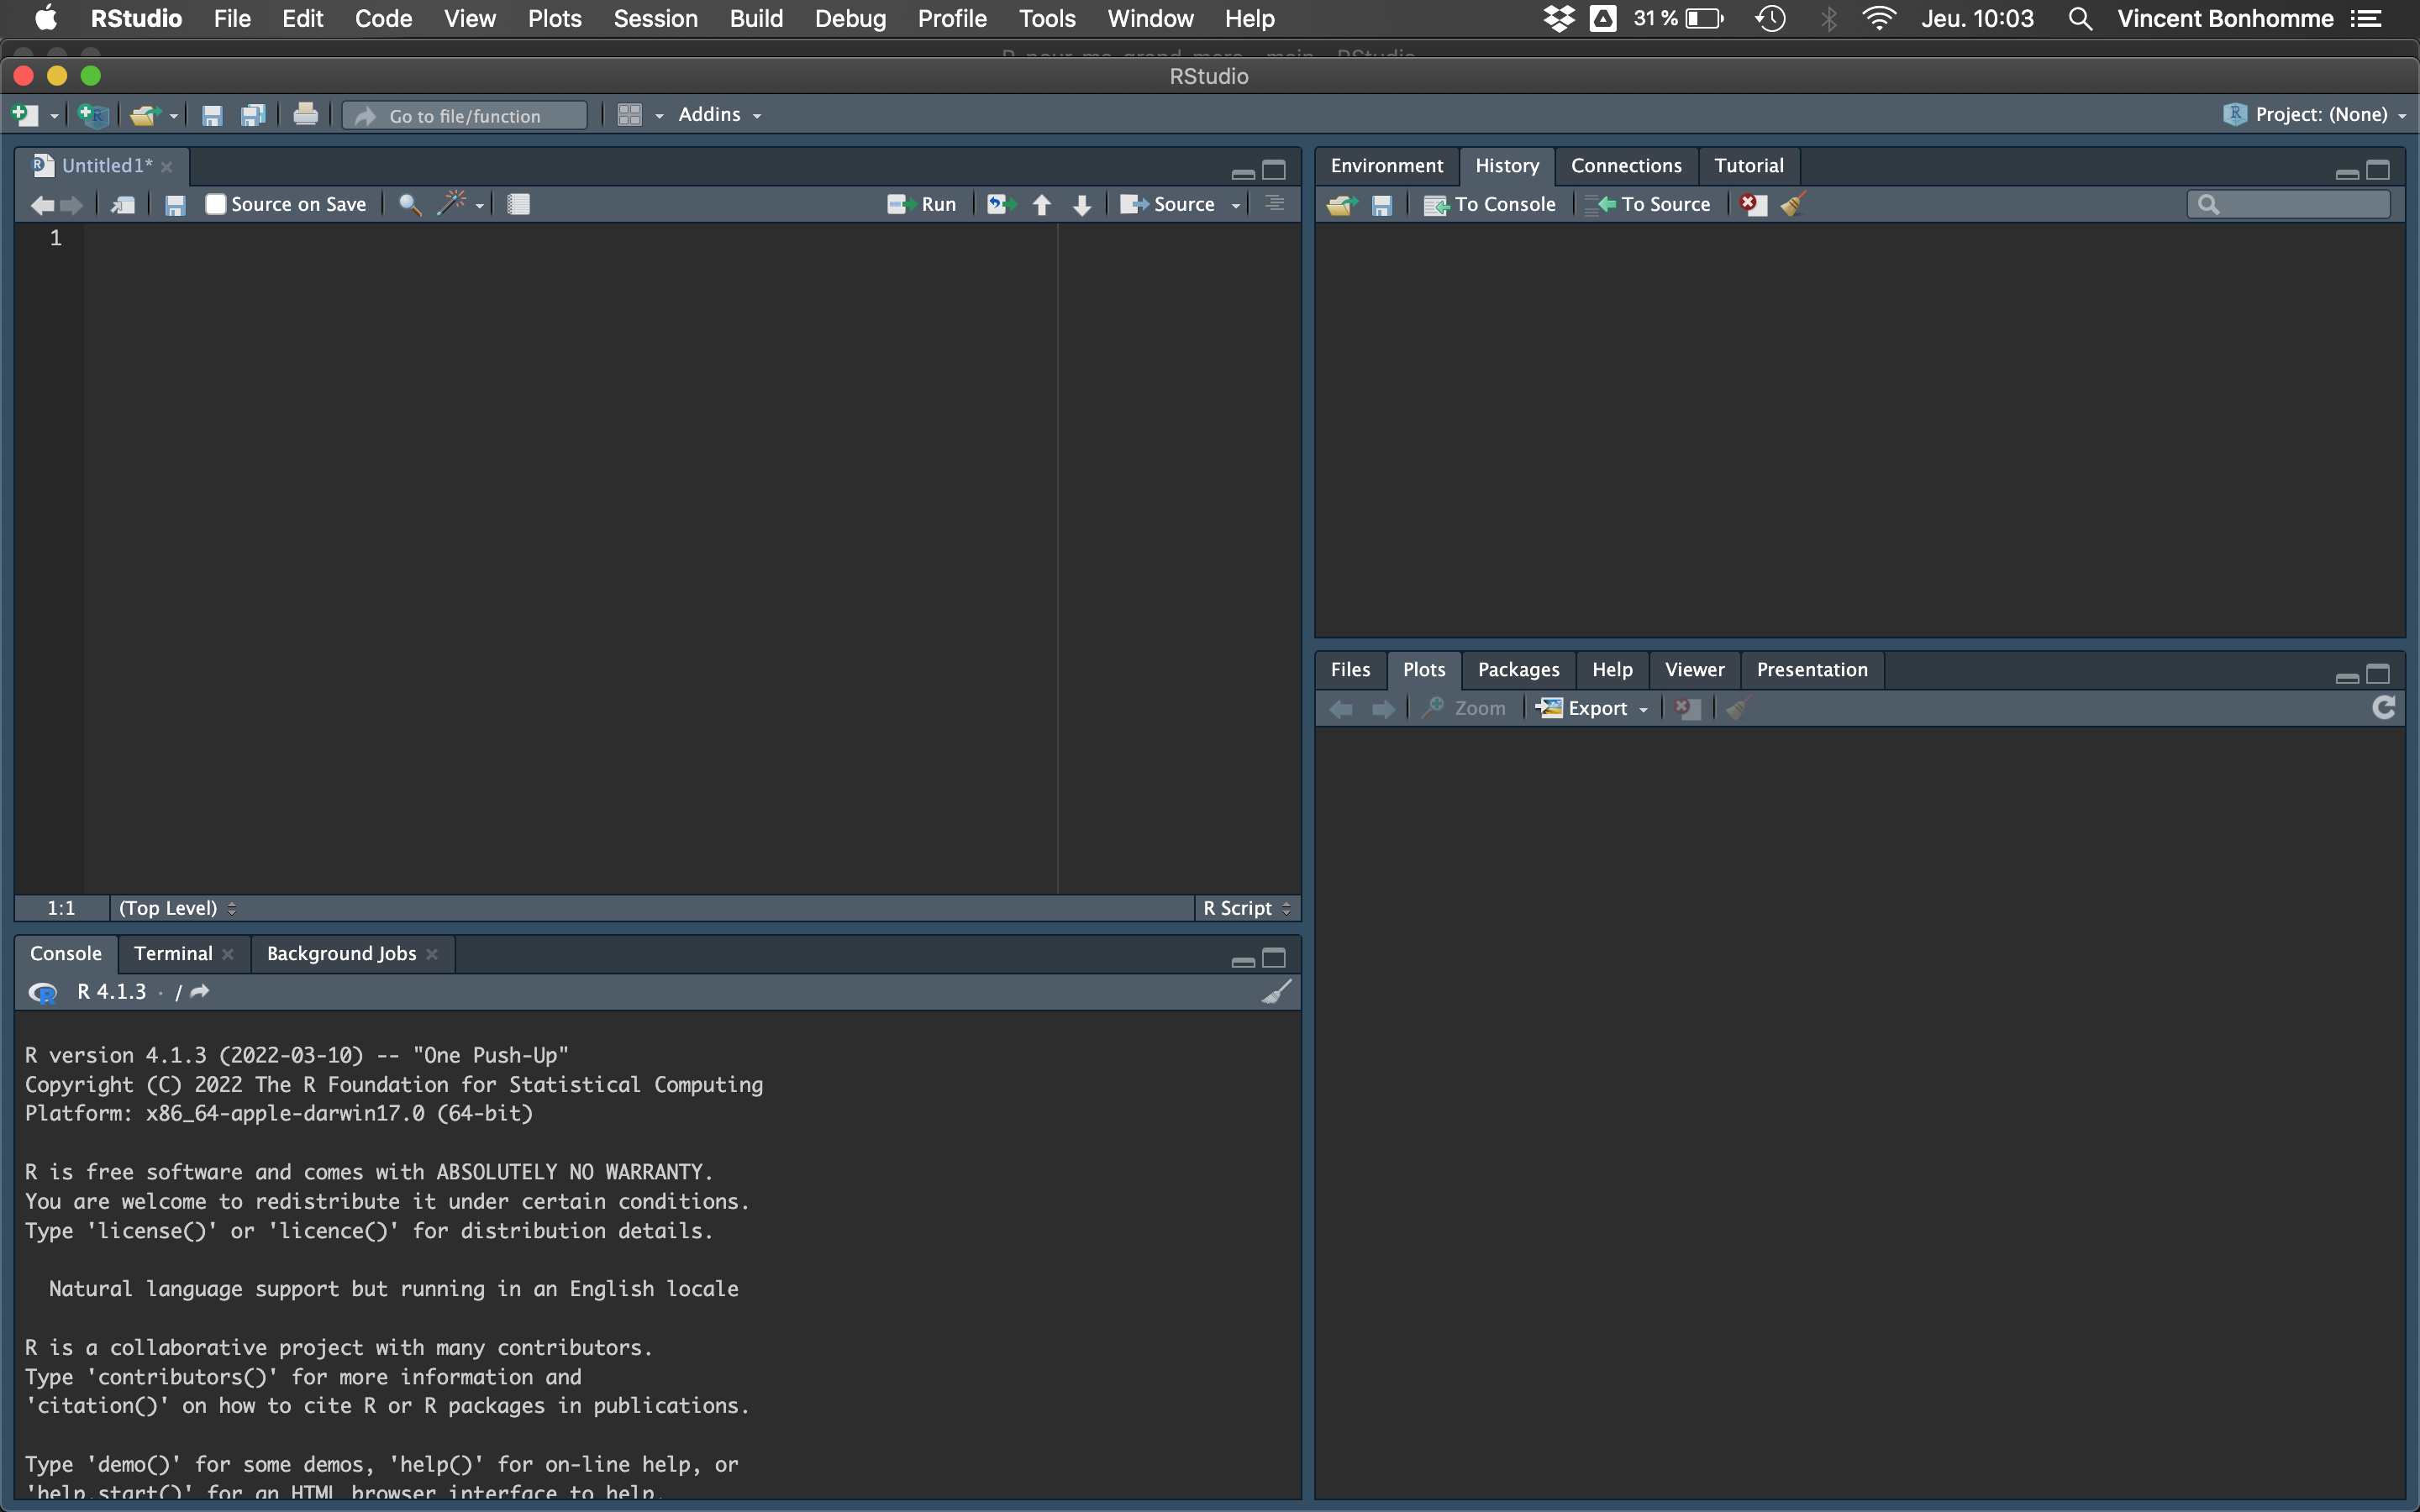
Task: Switch to the Environment tab
Action: pos(1386,166)
